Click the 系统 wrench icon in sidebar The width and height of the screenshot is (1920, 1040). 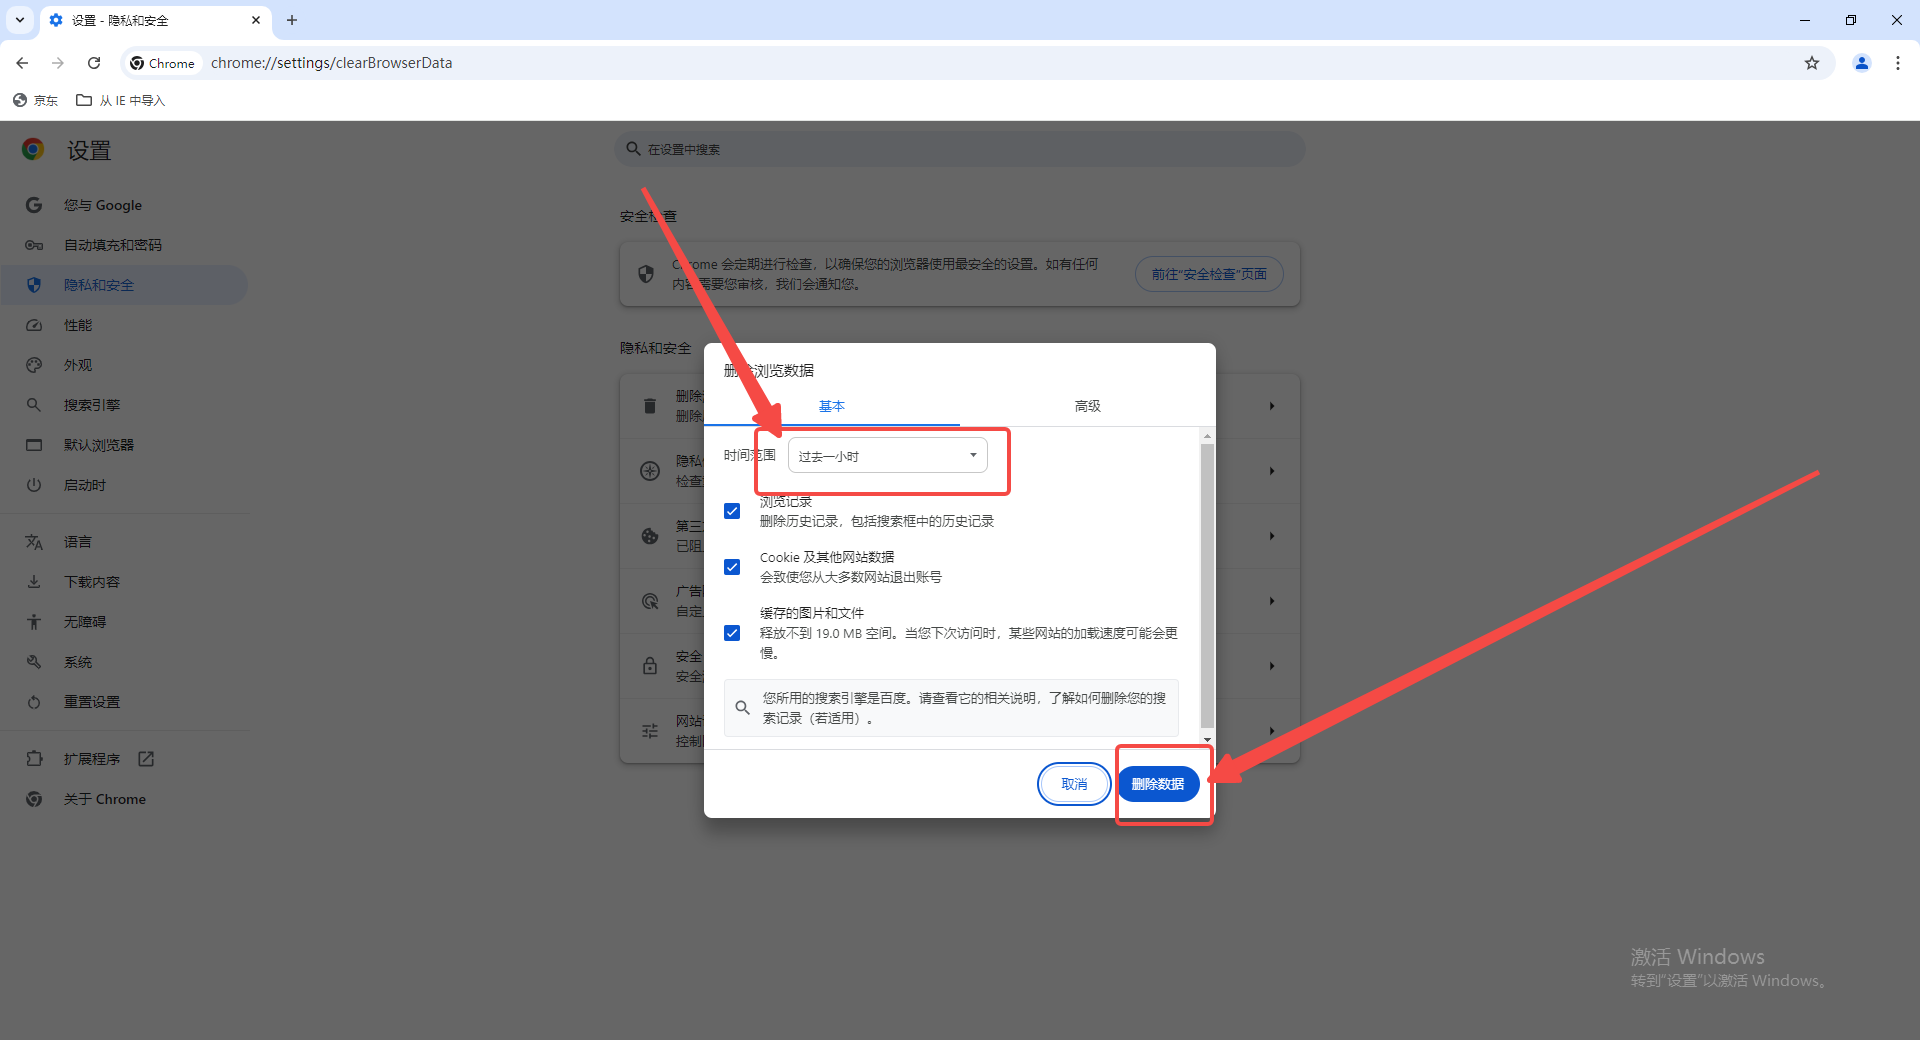[34, 662]
